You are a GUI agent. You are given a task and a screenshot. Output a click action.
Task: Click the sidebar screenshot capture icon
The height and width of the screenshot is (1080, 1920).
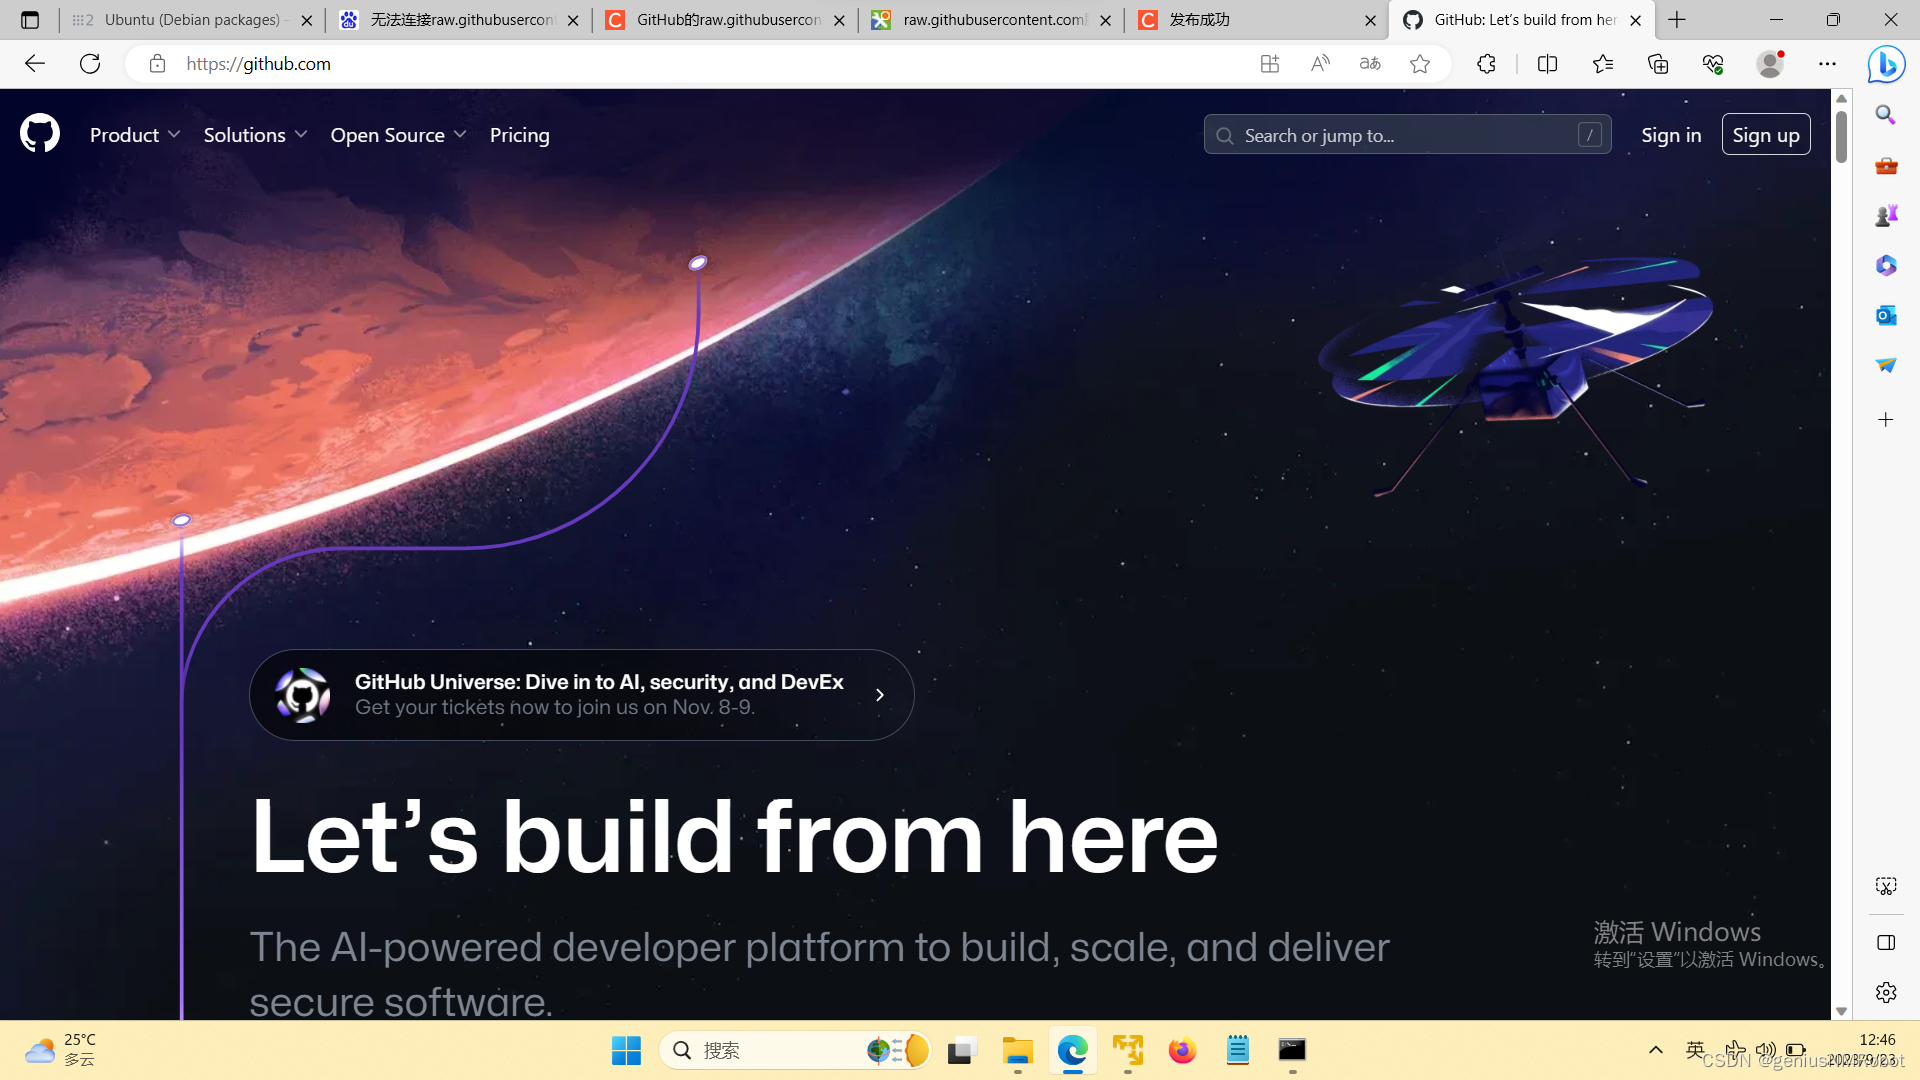(x=1886, y=886)
